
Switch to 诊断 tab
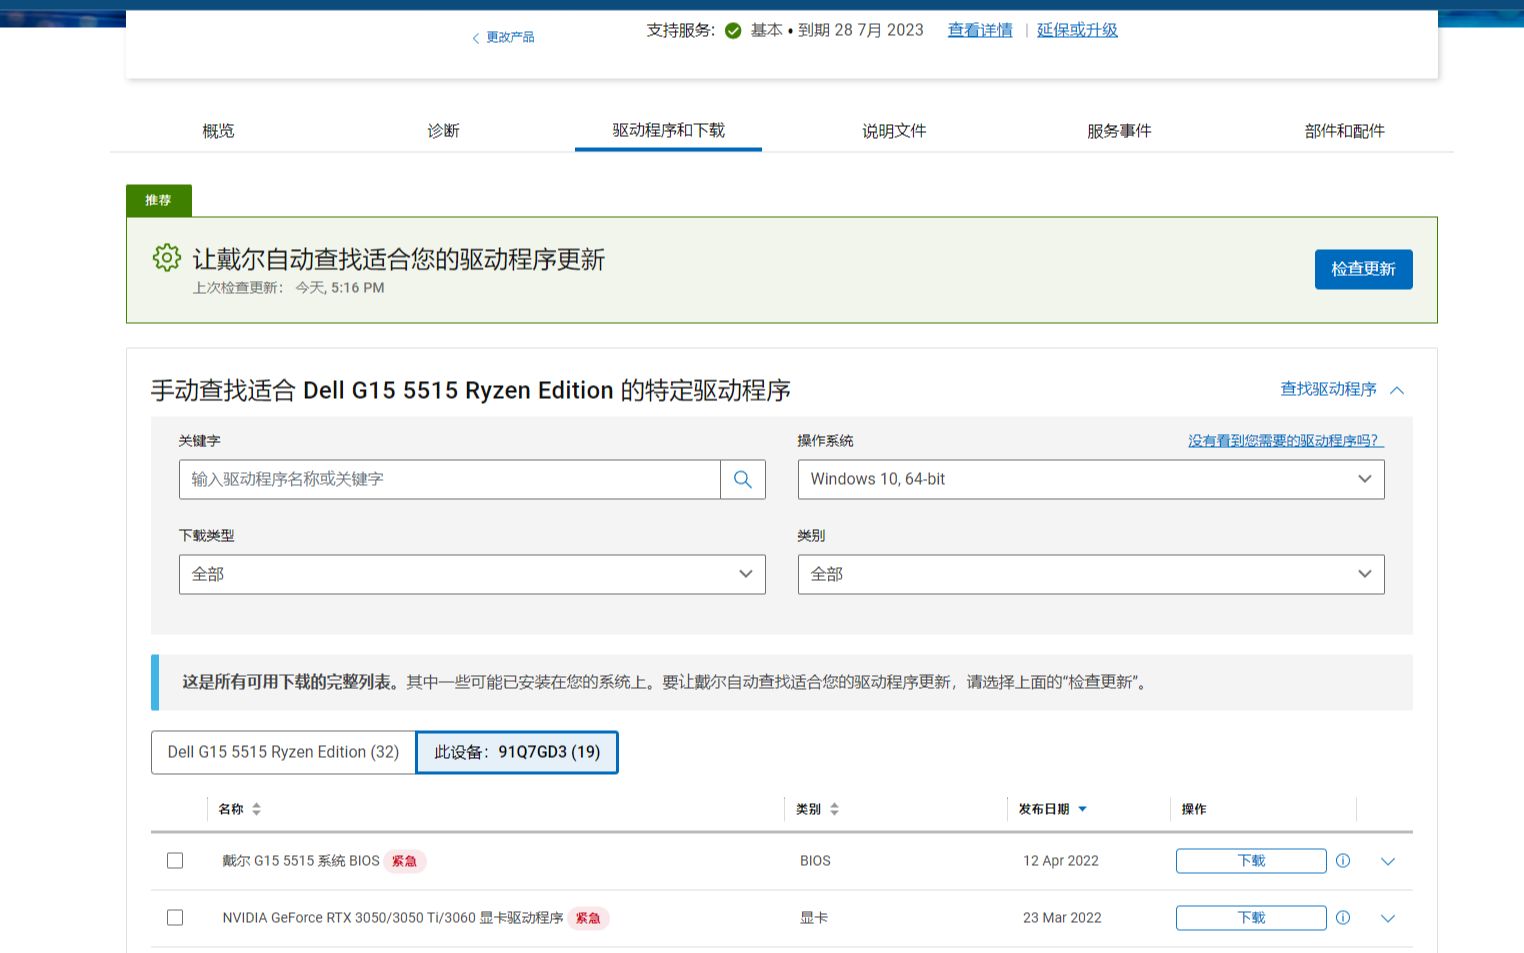pyautogui.click(x=443, y=131)
